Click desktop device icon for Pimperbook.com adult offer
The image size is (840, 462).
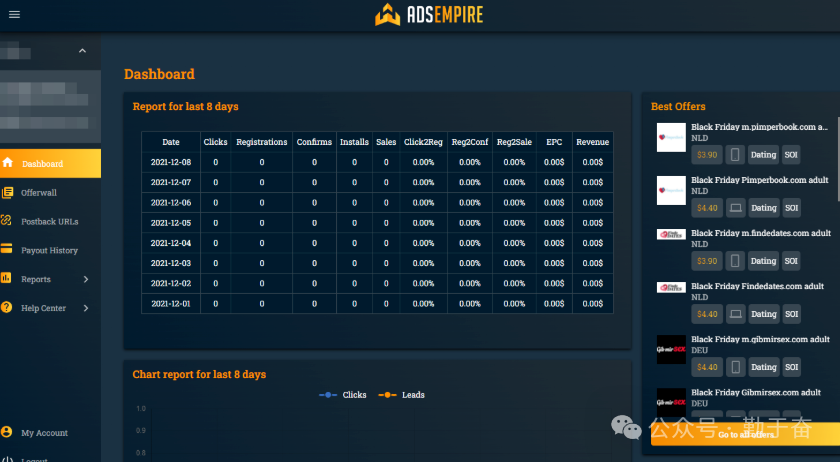736,208
